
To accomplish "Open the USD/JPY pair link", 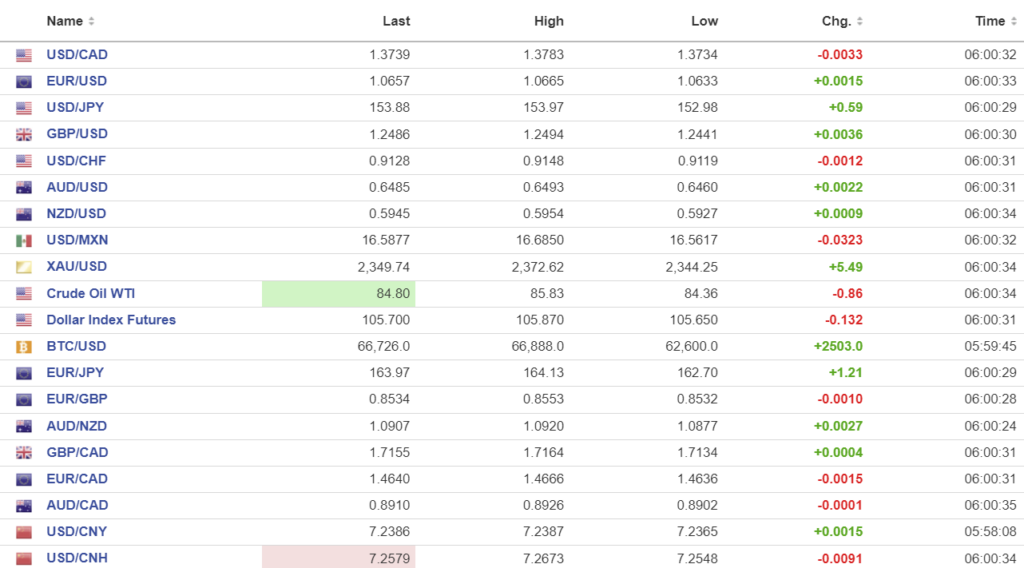I will (x=76, y=108).
